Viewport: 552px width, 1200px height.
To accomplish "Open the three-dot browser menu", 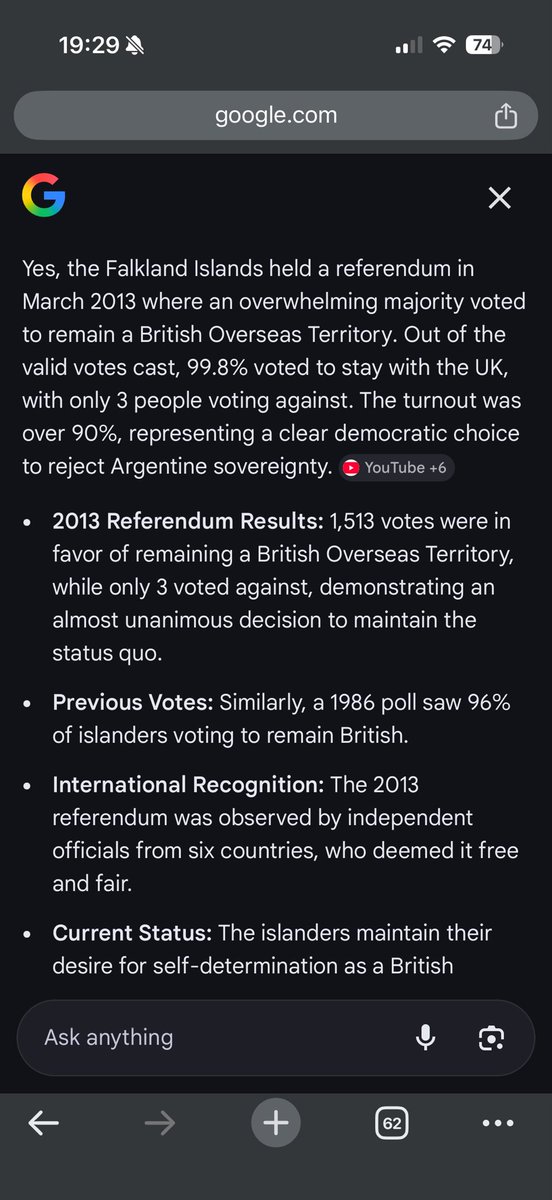I will [498, 1124].
